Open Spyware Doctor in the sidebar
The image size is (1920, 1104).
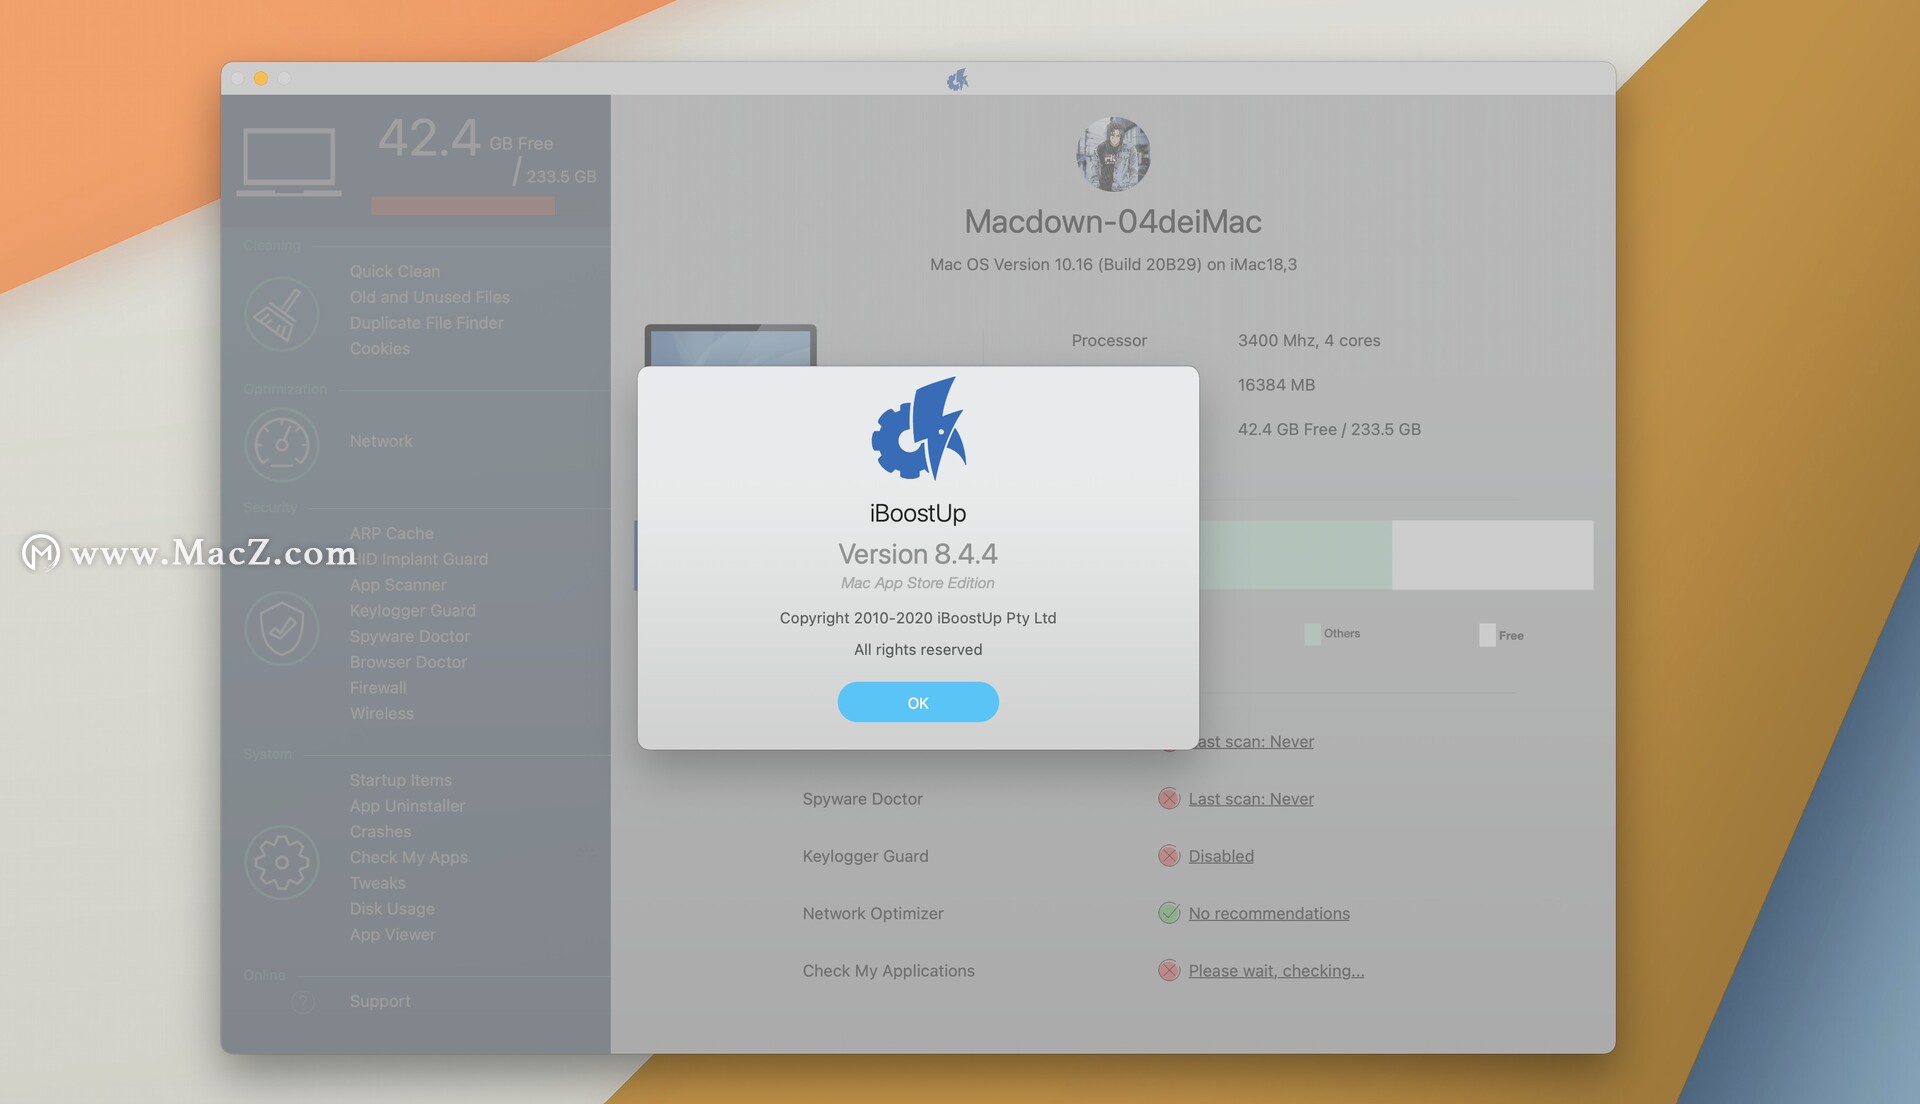pos(409,637)
